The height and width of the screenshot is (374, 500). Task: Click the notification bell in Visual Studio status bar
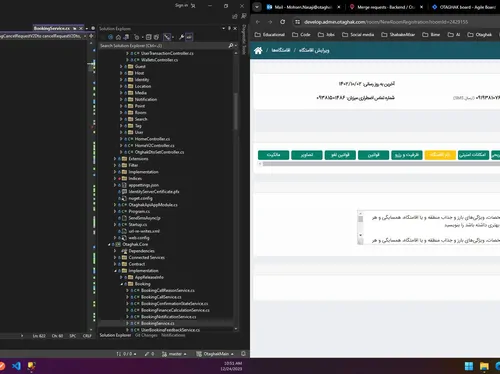243,354
